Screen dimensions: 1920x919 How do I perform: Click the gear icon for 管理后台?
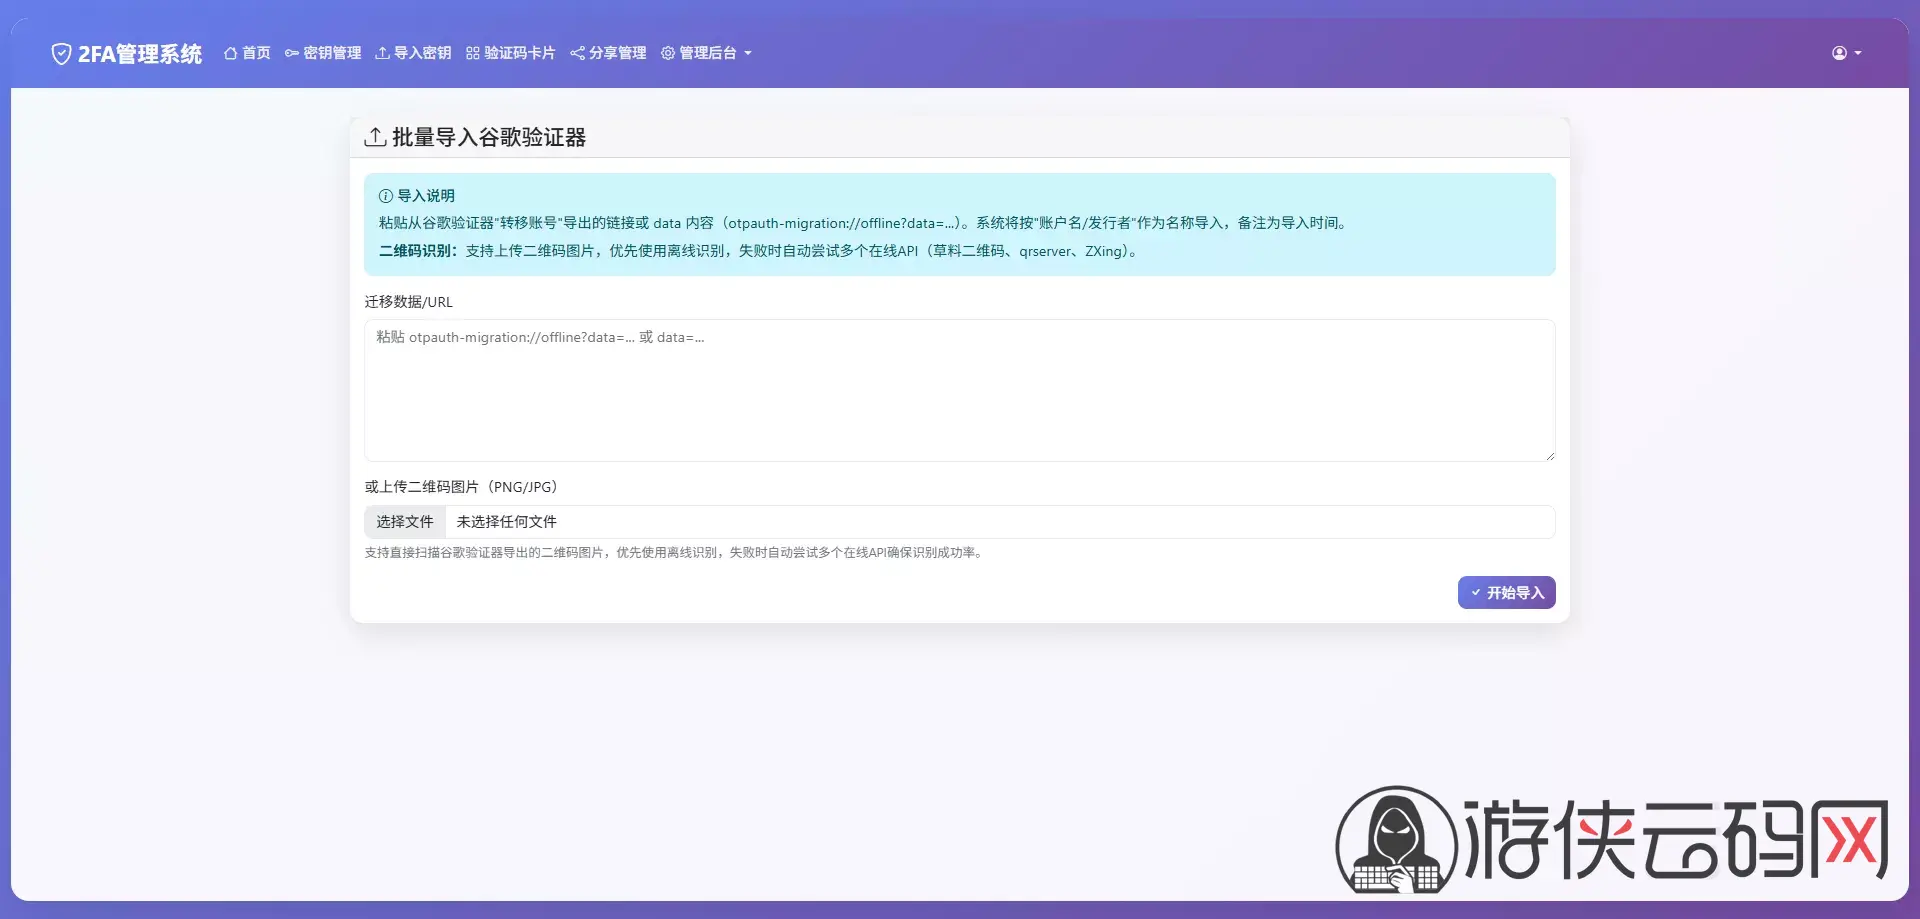click(x=668, y=54)
